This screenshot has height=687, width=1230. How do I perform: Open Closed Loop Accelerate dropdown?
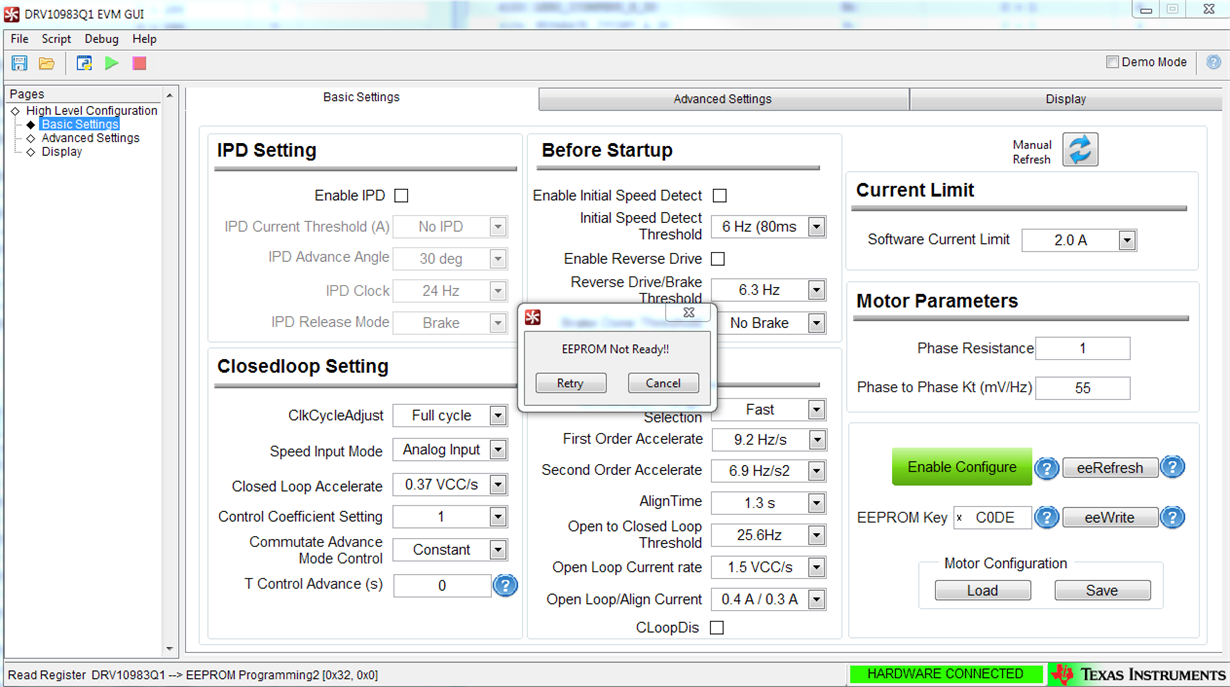(x=498, y=485)
